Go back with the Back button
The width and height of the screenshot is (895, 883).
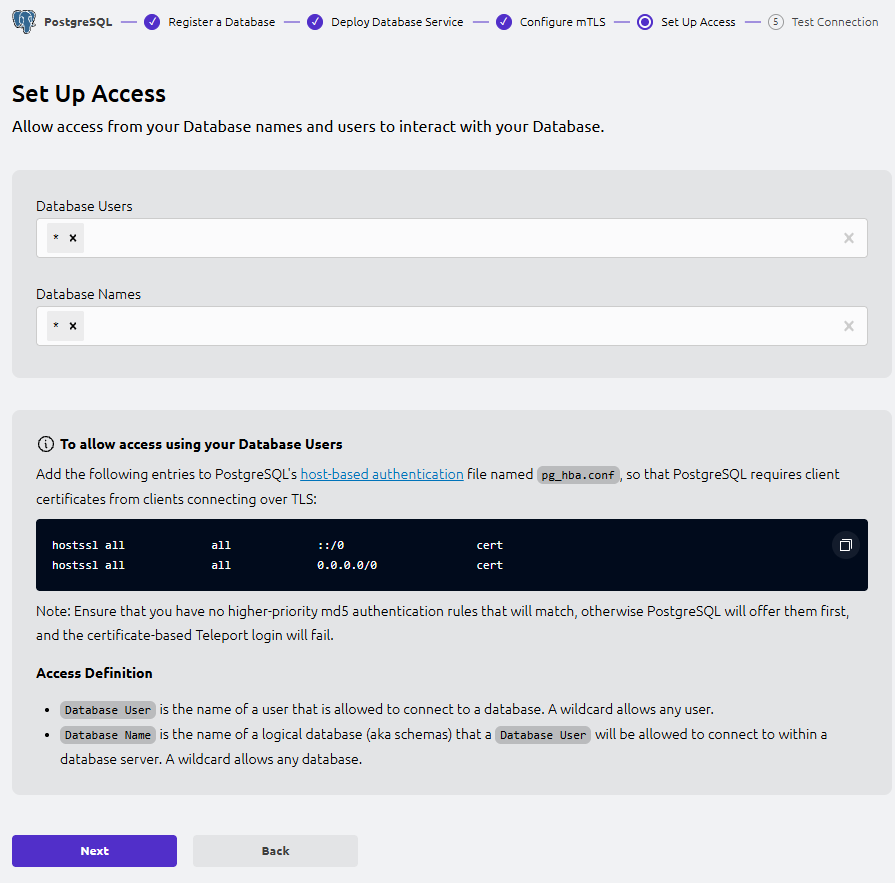coord(275,851)
